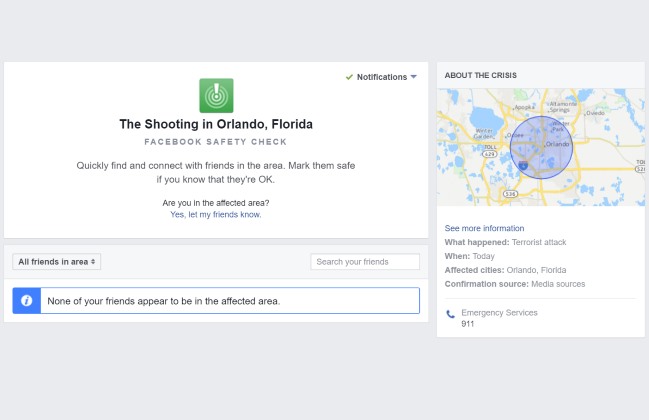Select 'Yes, let my friends know' link

point(216,214)
